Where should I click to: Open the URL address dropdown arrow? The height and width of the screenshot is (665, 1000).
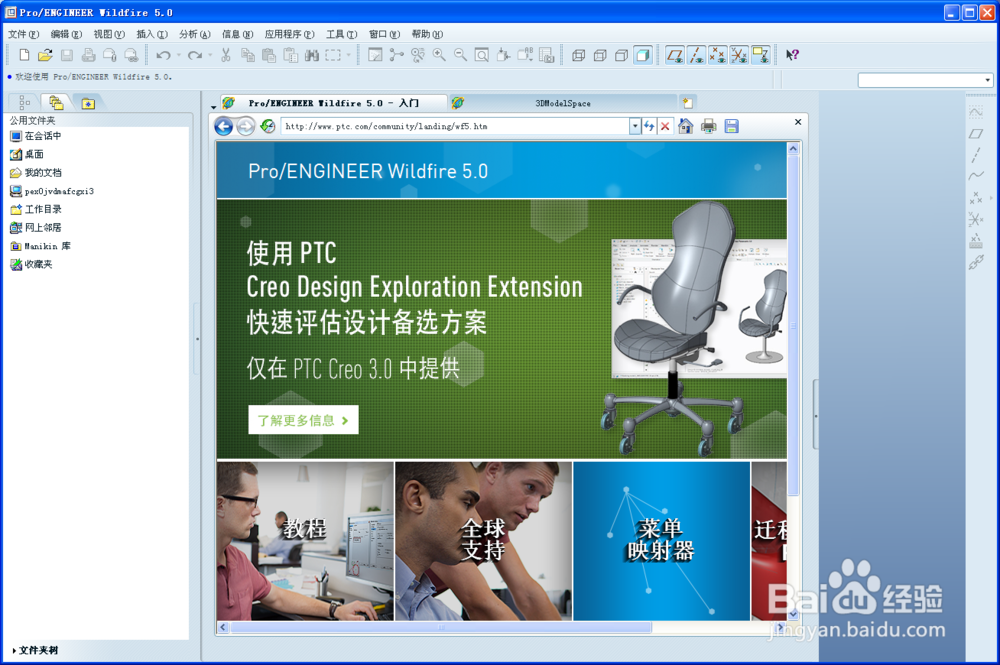tap(635, 126)
